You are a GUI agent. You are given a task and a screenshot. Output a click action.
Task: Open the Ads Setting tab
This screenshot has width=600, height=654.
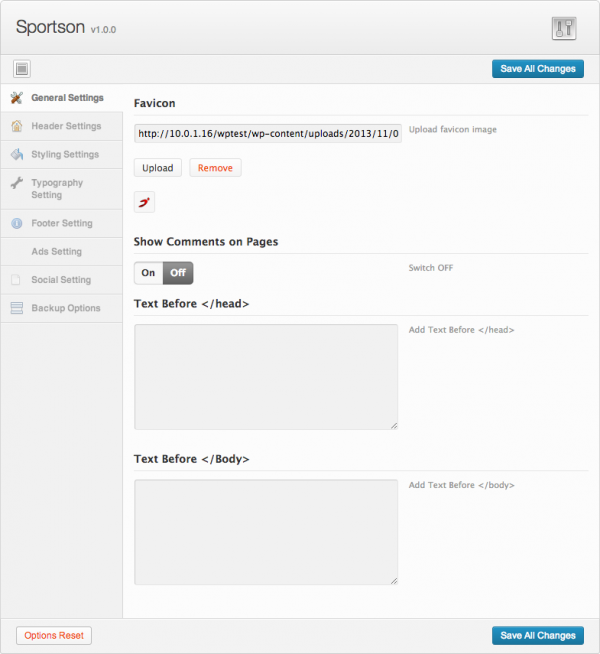(56, 252)
